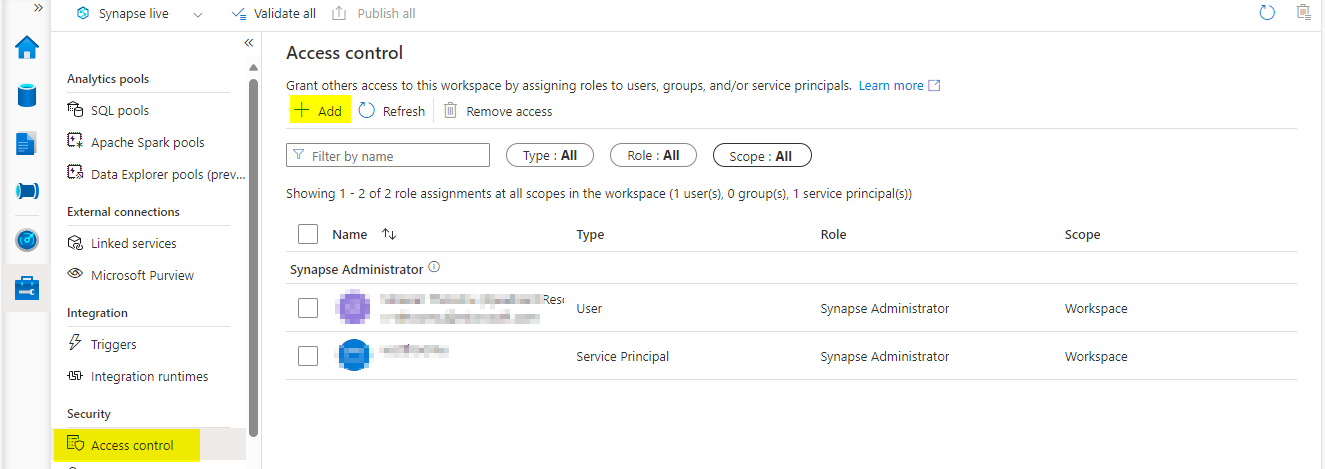Expand the left navigation rail chevrons
The height and width of the screenshot is (469, 1325).
(38, 8)
